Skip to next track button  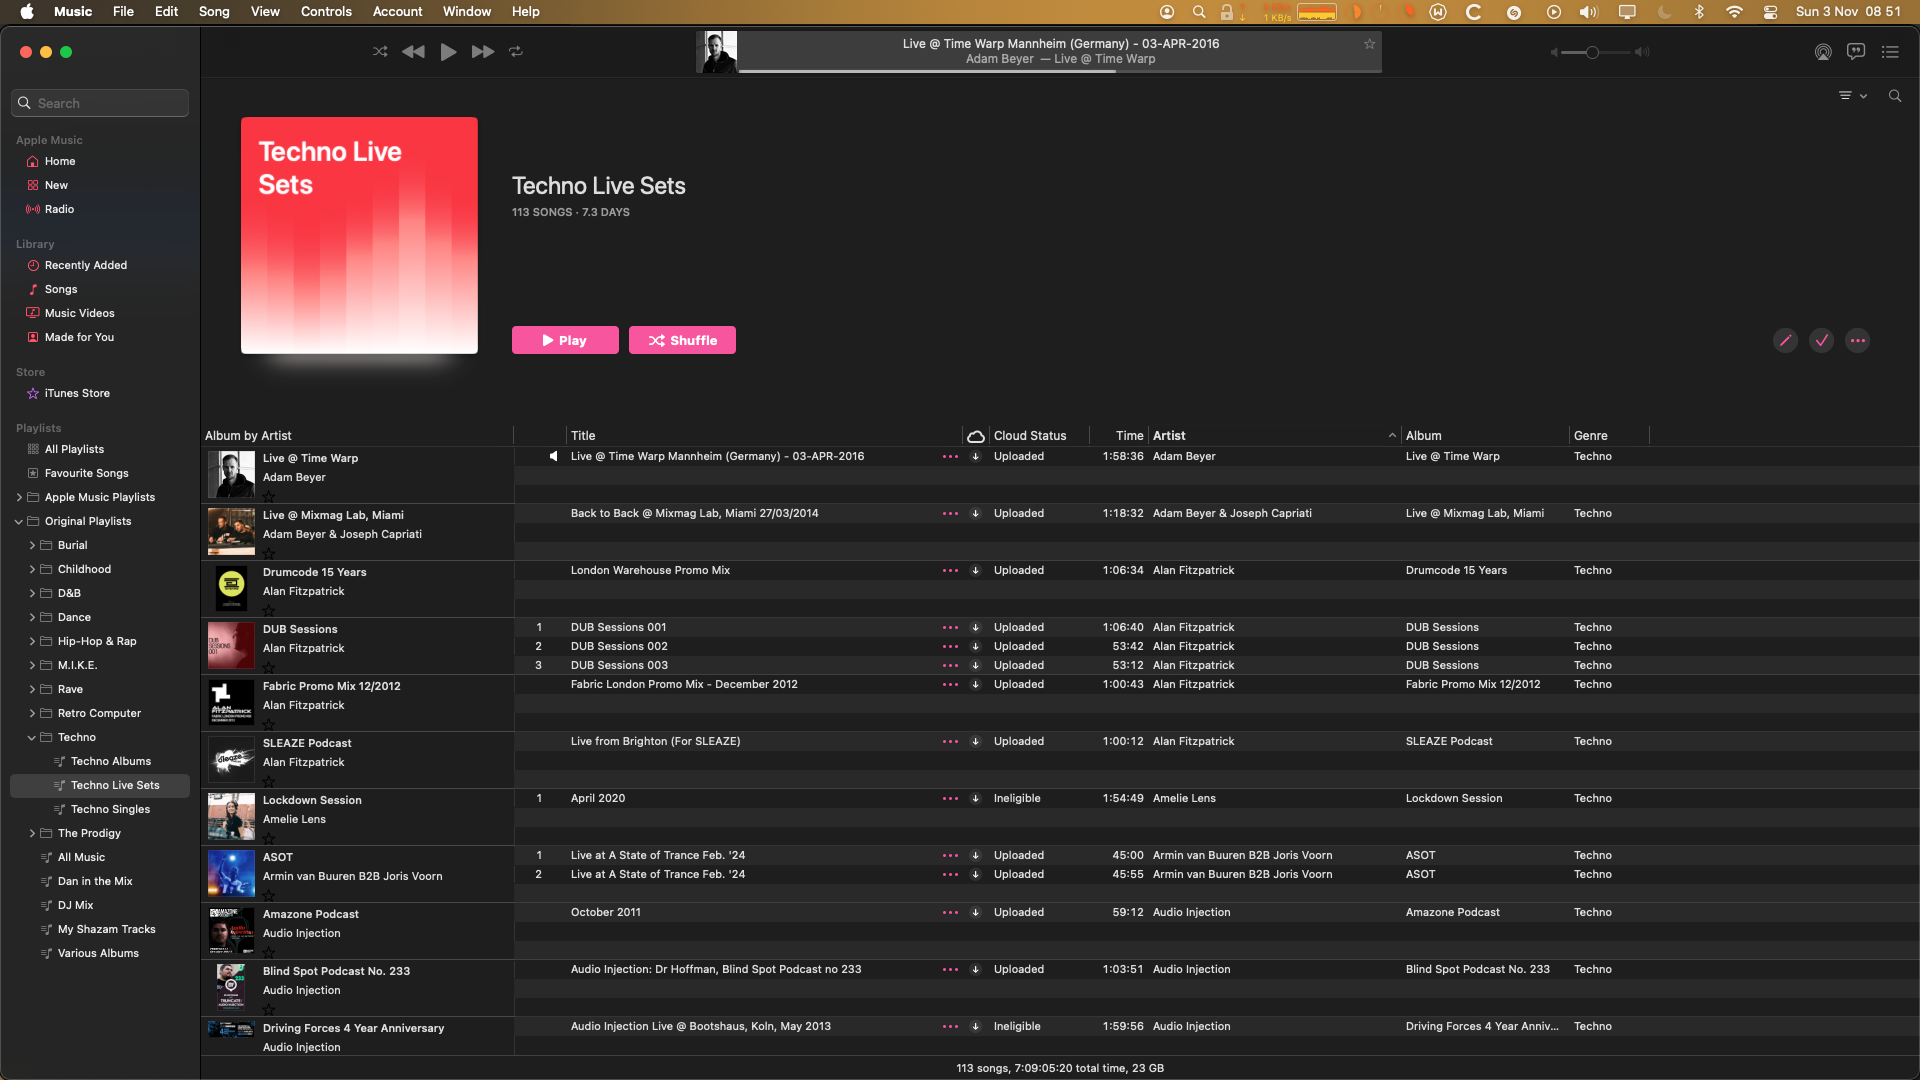(x=483, y=51)
